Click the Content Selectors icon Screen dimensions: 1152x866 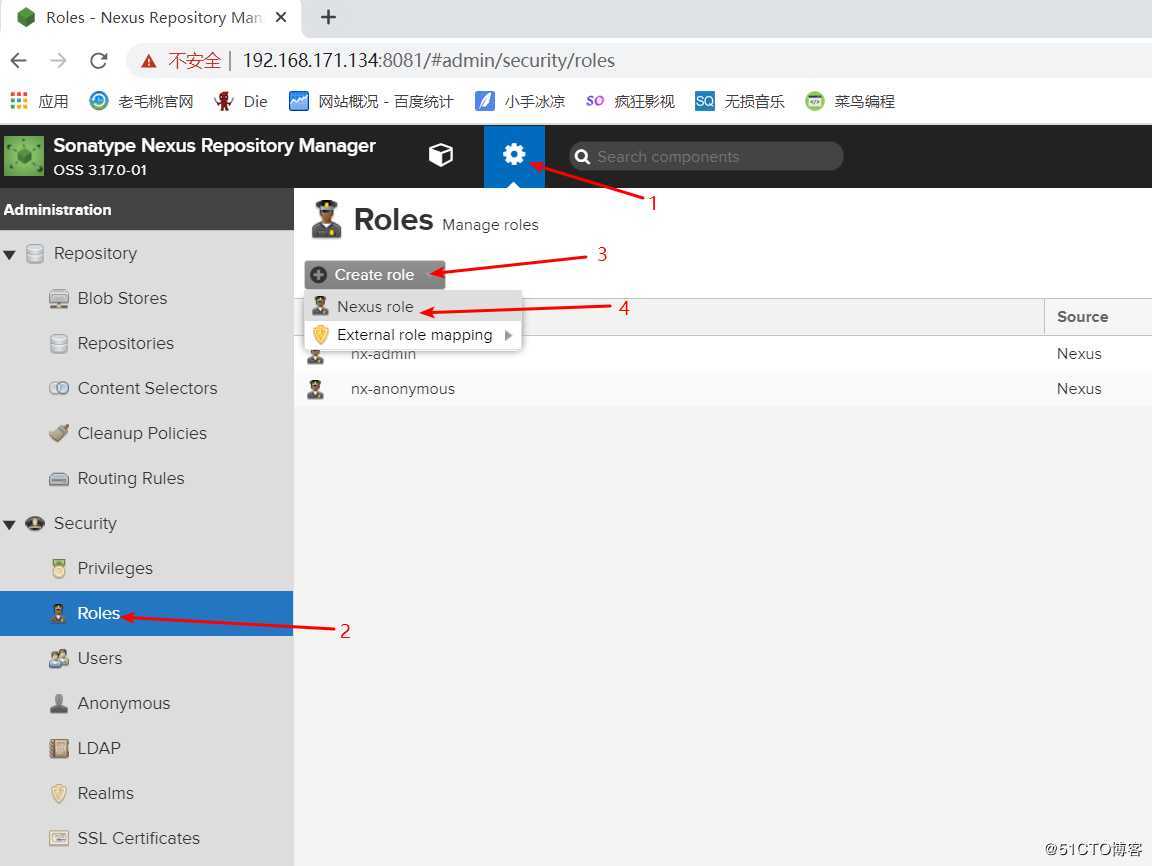click(59, 388)
